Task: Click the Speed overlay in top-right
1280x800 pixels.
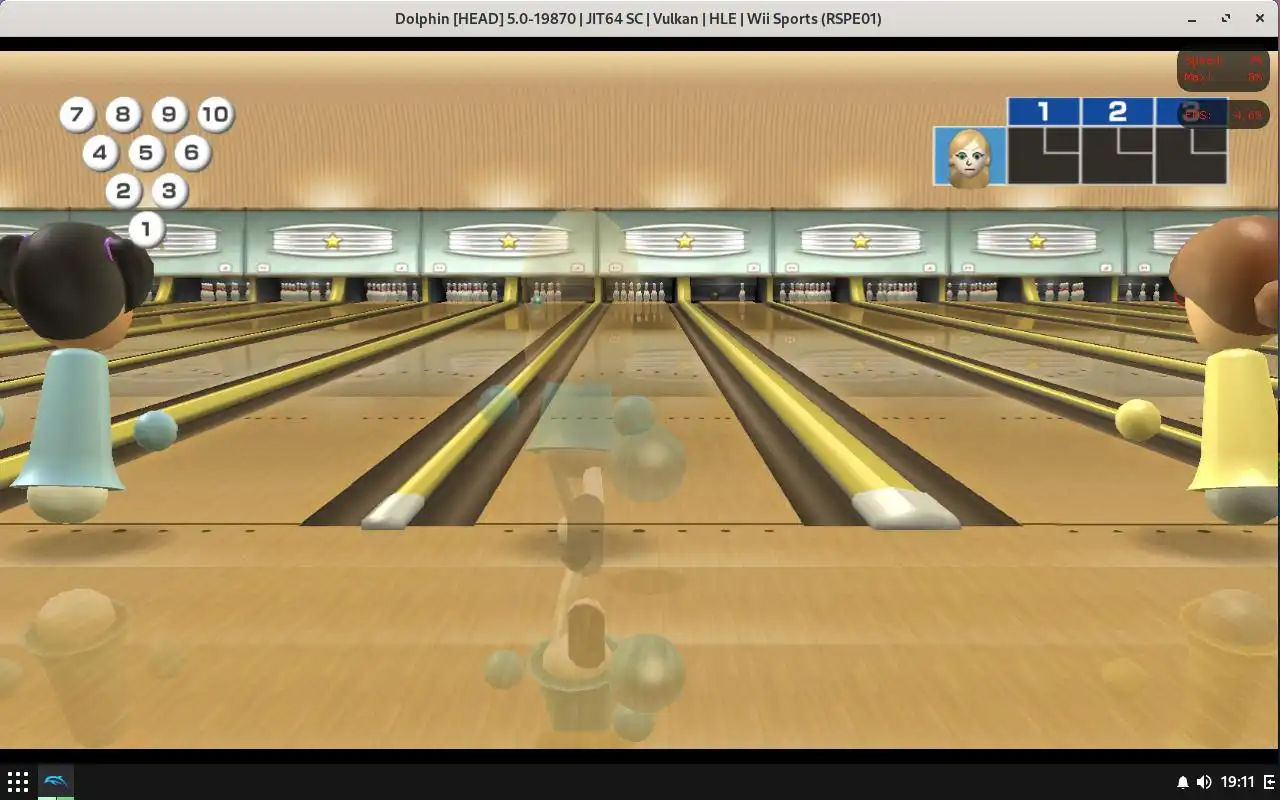Action: pos(1223,69)
